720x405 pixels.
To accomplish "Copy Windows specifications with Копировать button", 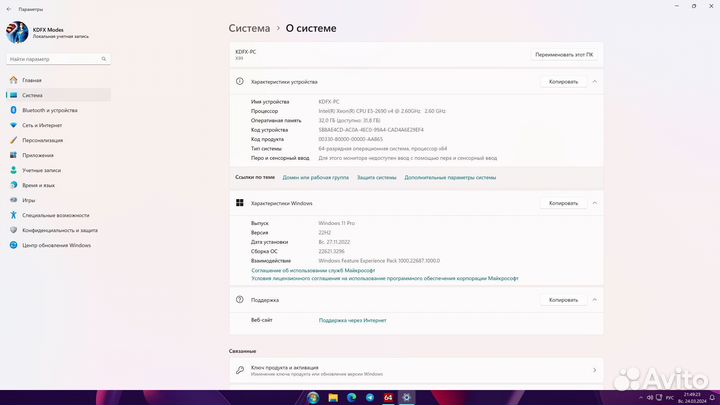I will 563,203.
